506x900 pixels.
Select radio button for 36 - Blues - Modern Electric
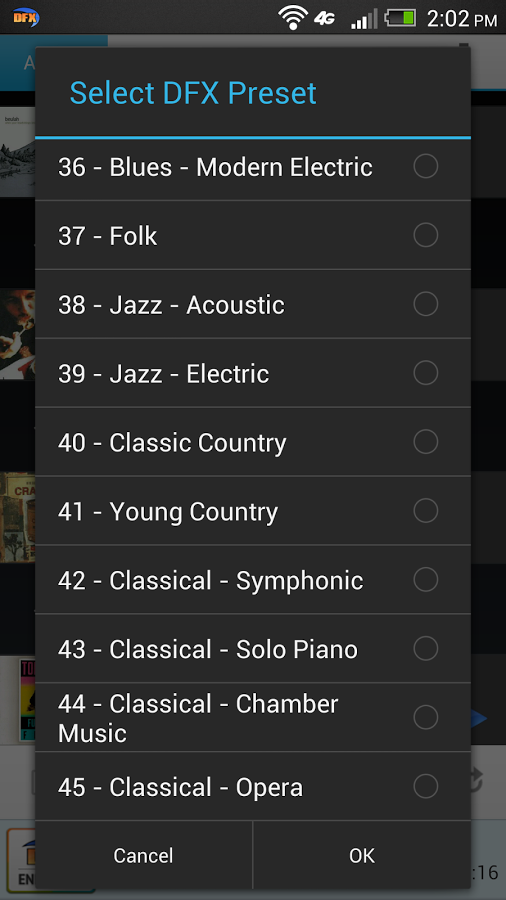pyautogui.click(x=426, y=166)
